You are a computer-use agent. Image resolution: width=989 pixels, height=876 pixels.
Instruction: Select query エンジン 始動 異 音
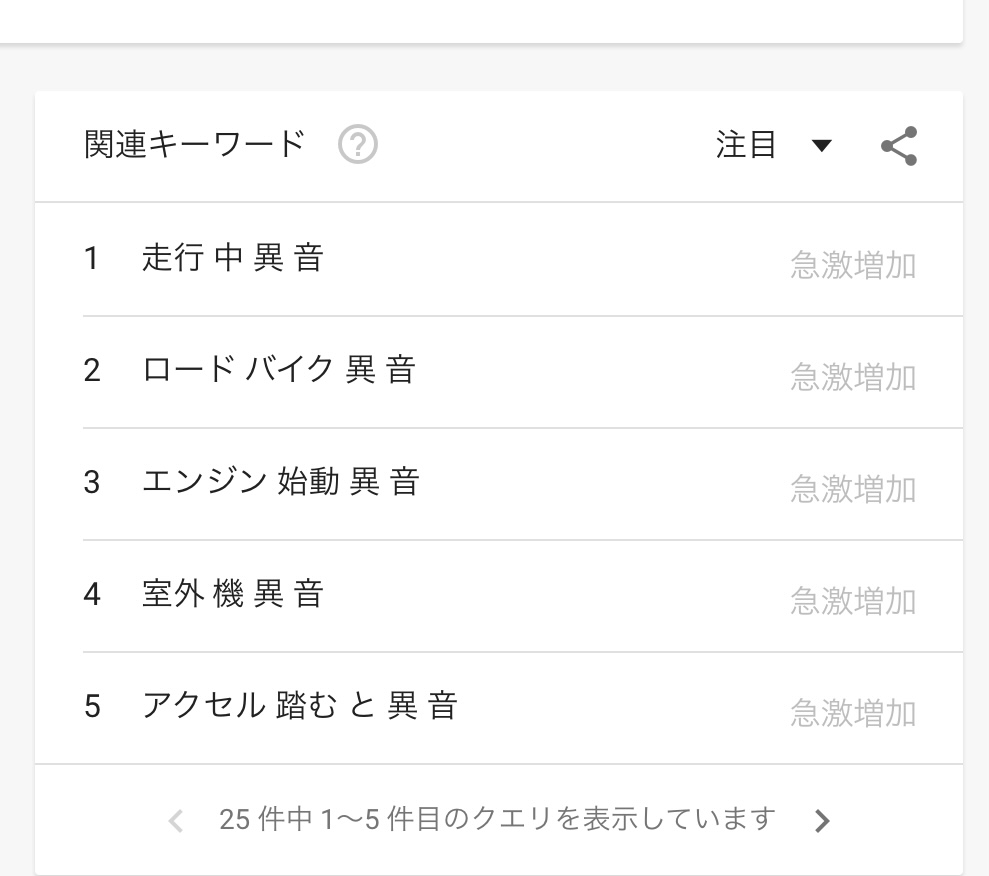click(281, 481)
